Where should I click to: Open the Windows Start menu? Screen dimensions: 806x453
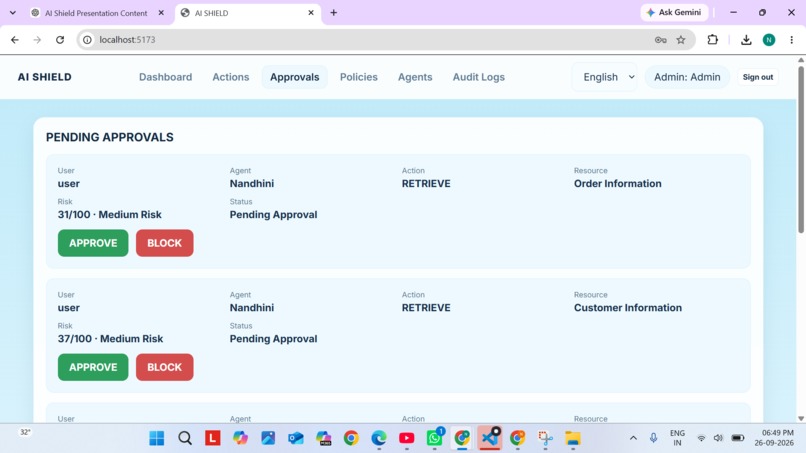157,438
